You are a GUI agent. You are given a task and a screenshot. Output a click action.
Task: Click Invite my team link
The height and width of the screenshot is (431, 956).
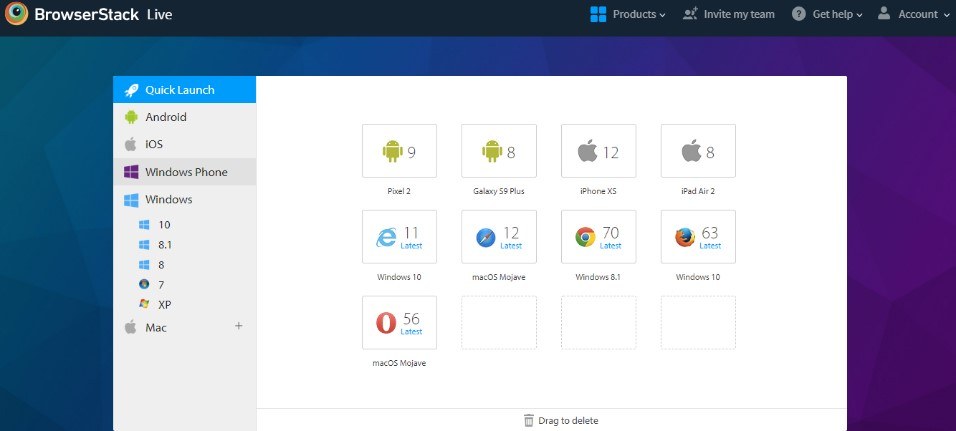[739, 14]
